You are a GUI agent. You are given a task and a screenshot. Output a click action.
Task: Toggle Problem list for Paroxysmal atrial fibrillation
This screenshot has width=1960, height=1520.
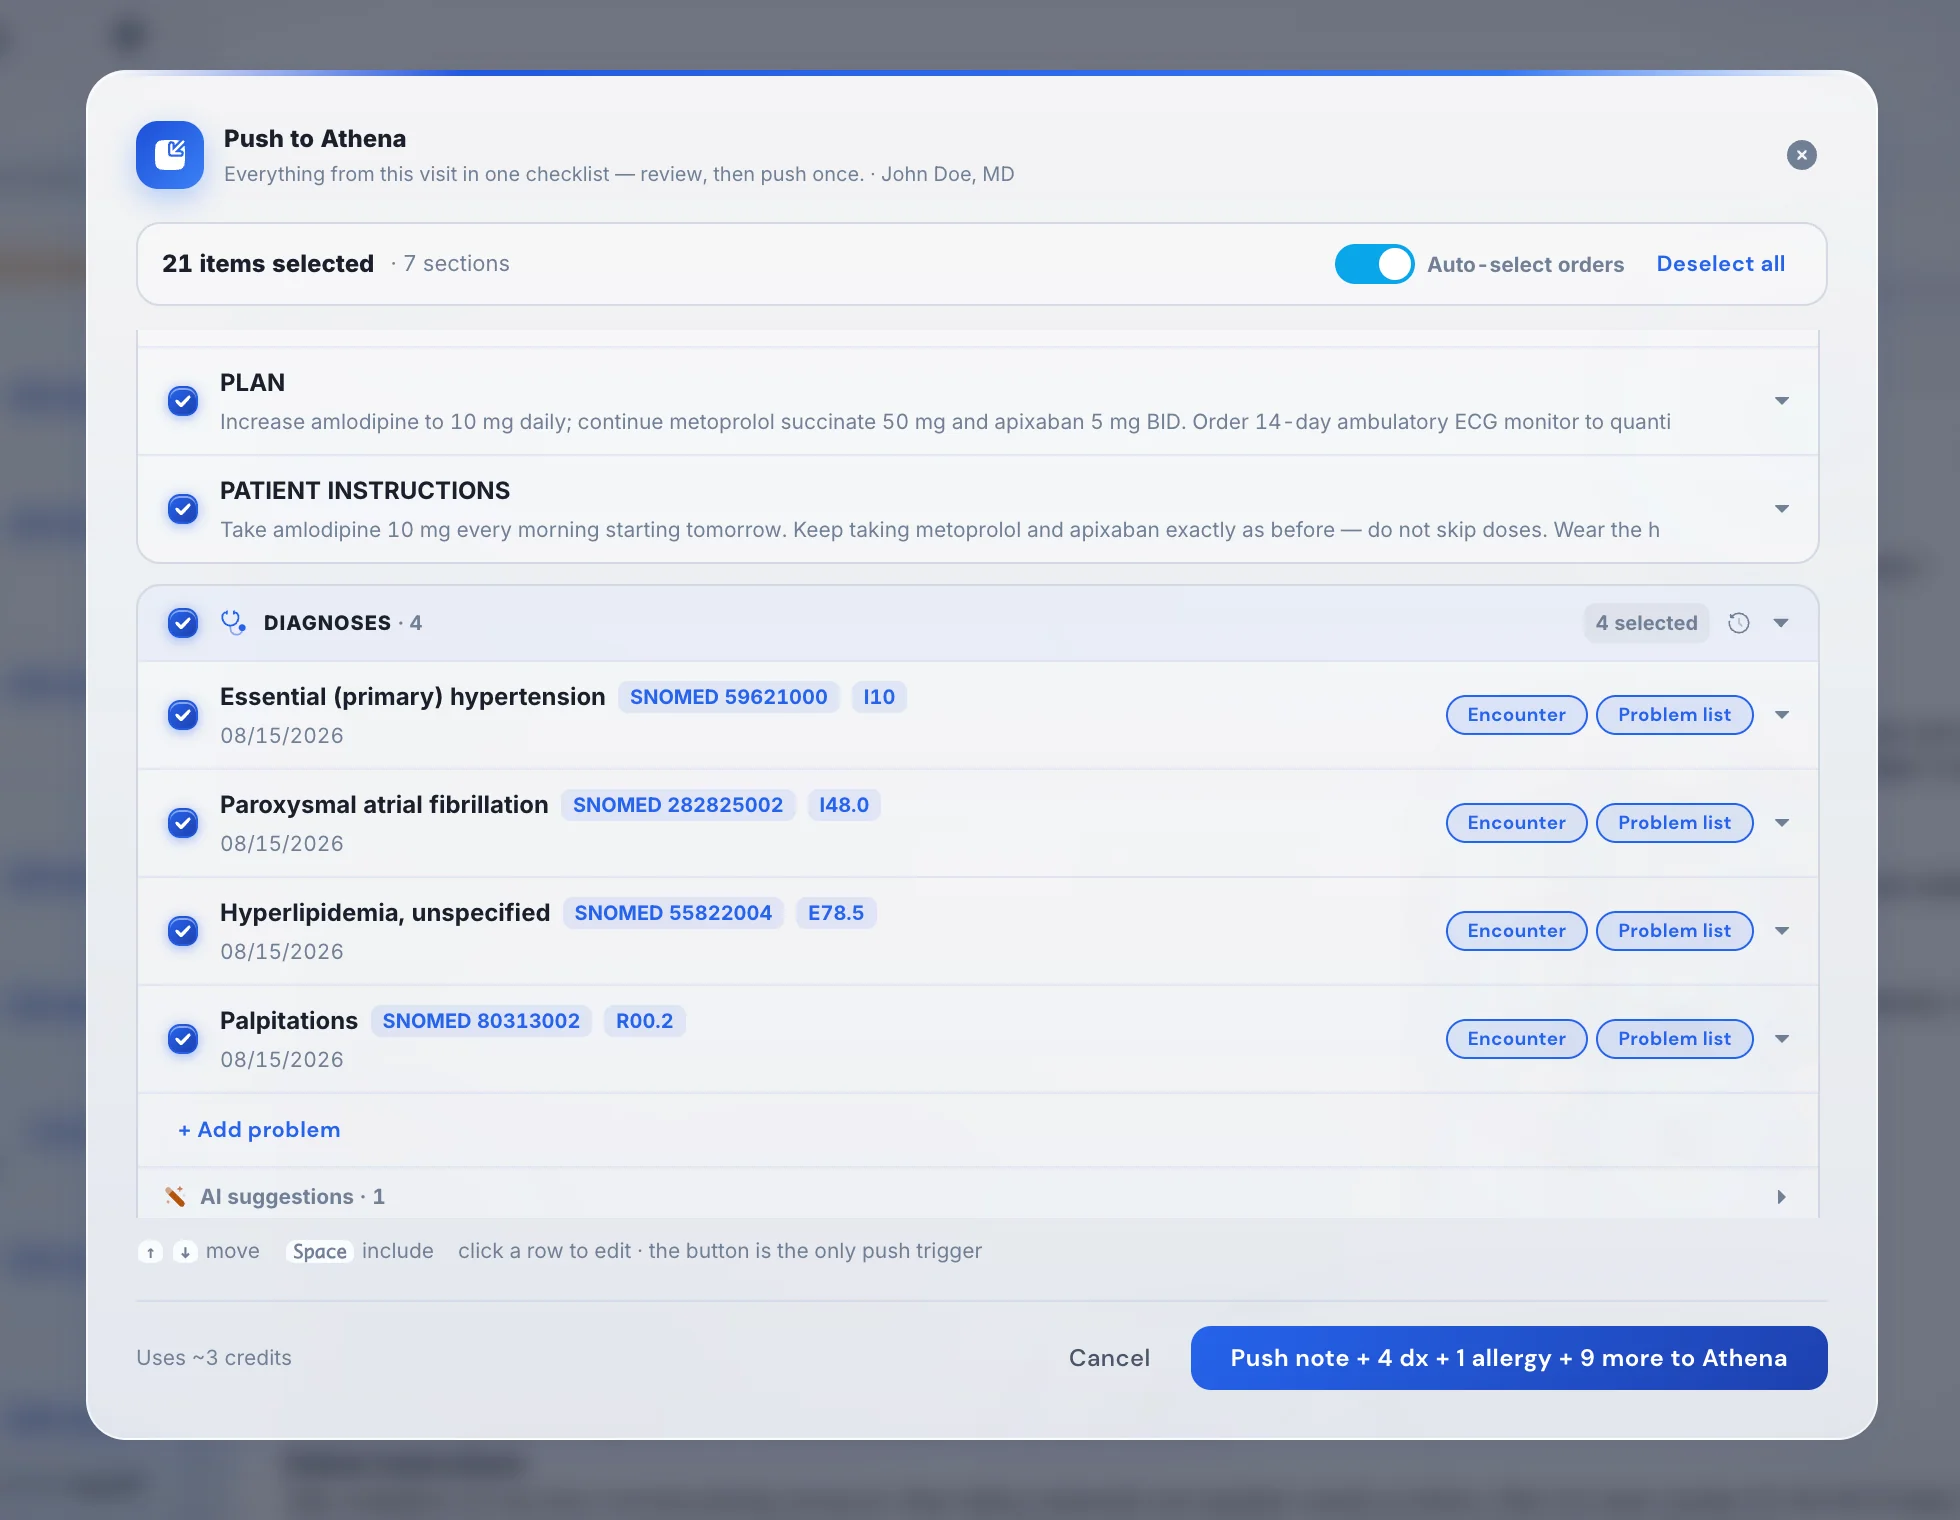[1674, 823]
